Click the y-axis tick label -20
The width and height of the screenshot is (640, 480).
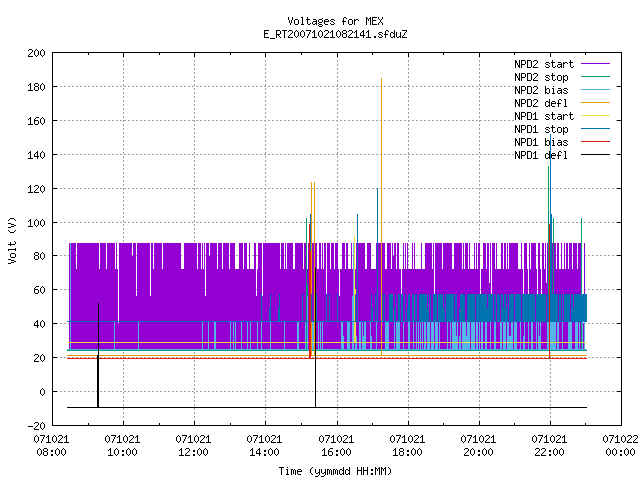[x=36, y=426]
